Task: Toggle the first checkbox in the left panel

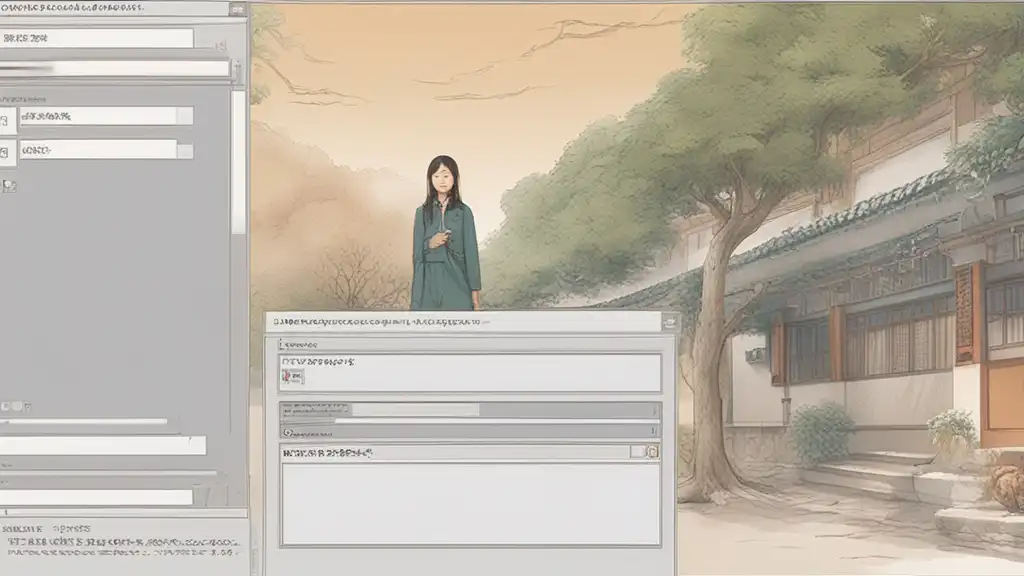Action: point(7,119)
